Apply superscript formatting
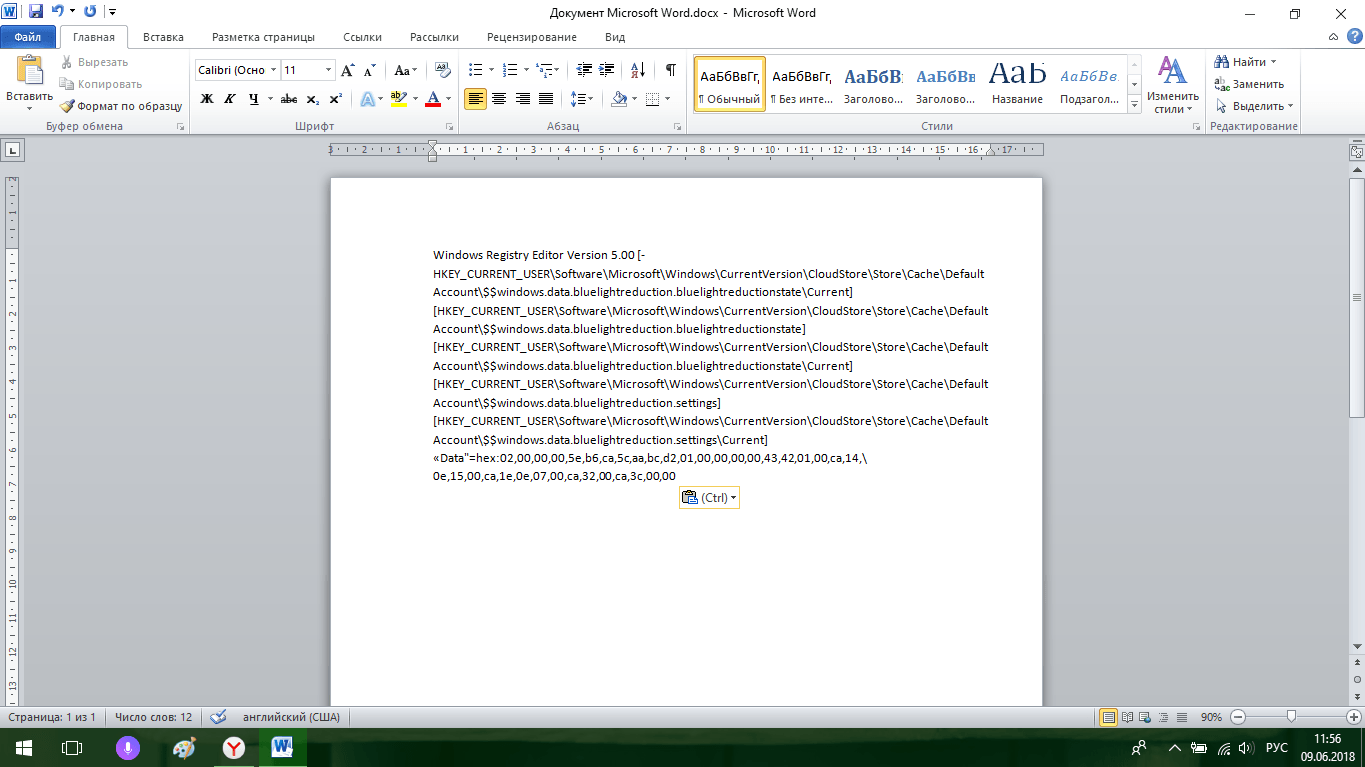This screenshot has width=1365, height=767. click(335, 99)
